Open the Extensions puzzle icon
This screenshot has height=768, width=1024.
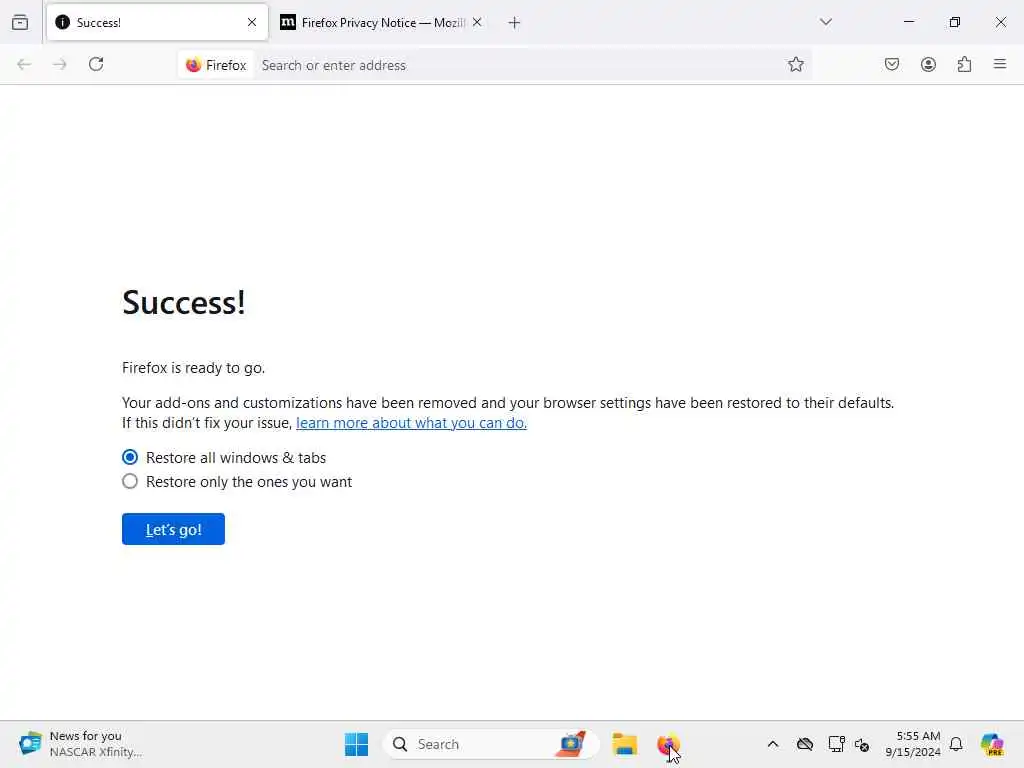coord(964,64)
